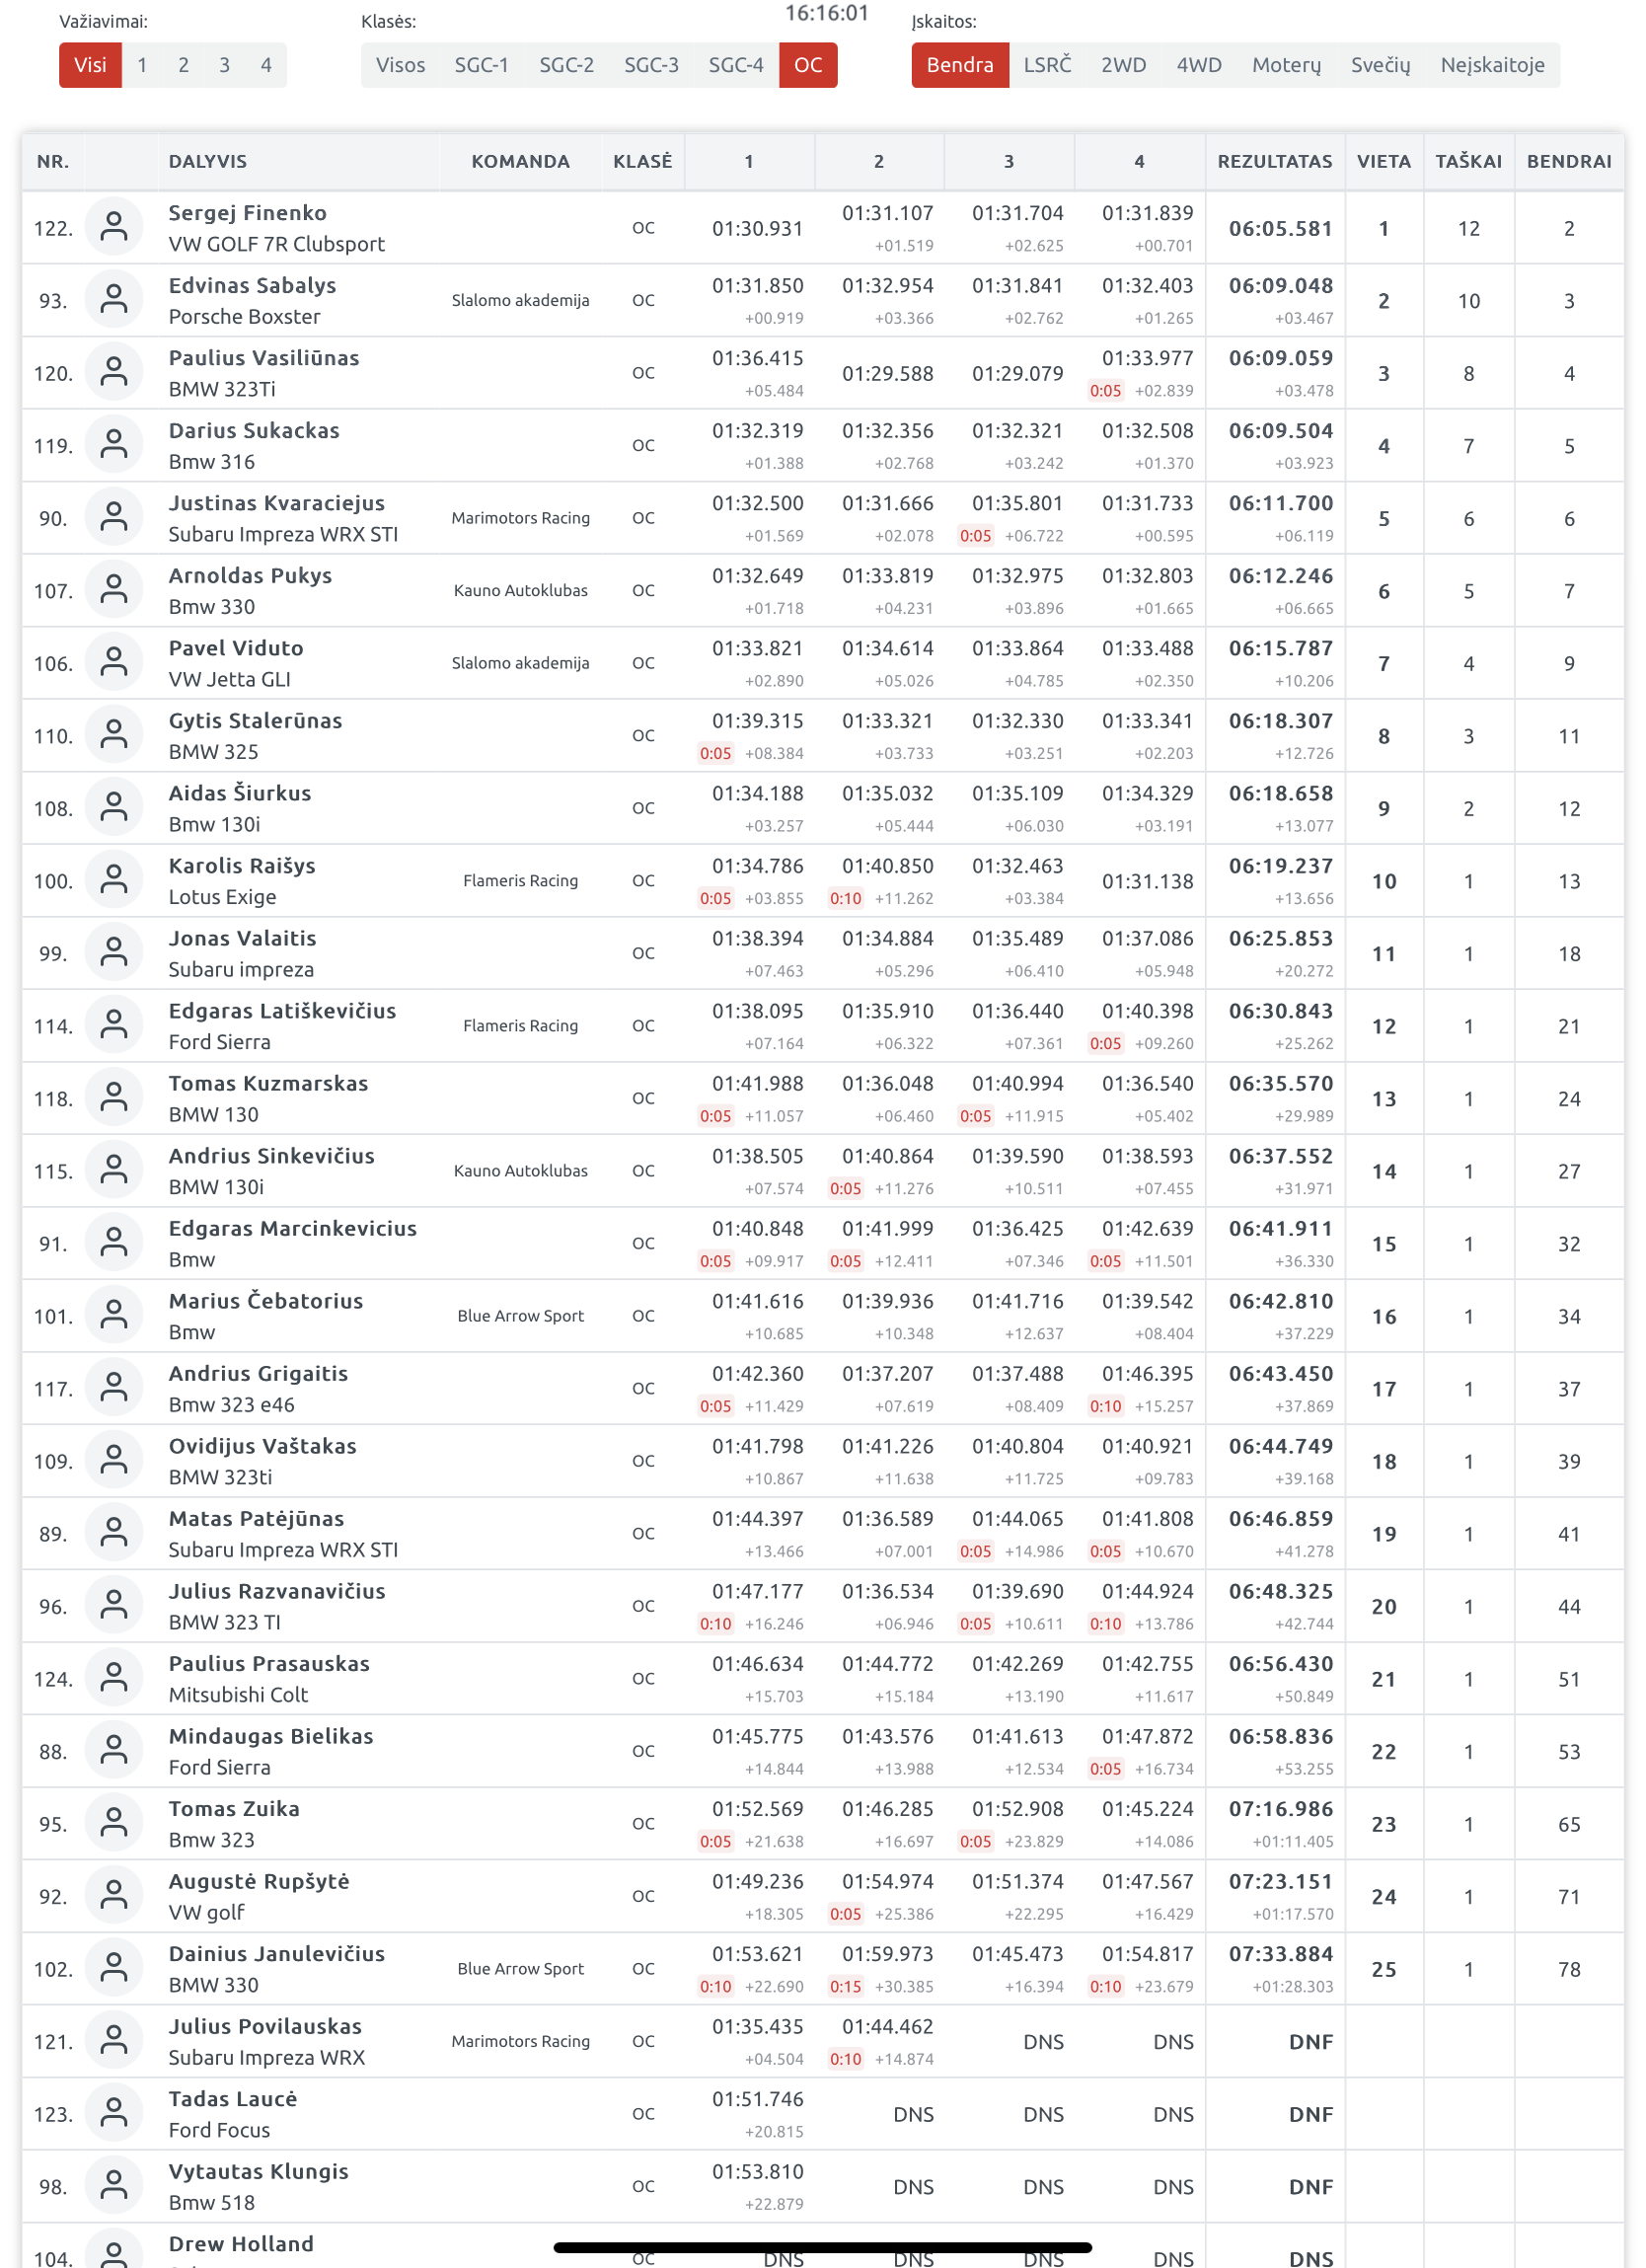Choose the 2WD standings
This screenshot has width=1646, height=2268.
click(1124, 65)
